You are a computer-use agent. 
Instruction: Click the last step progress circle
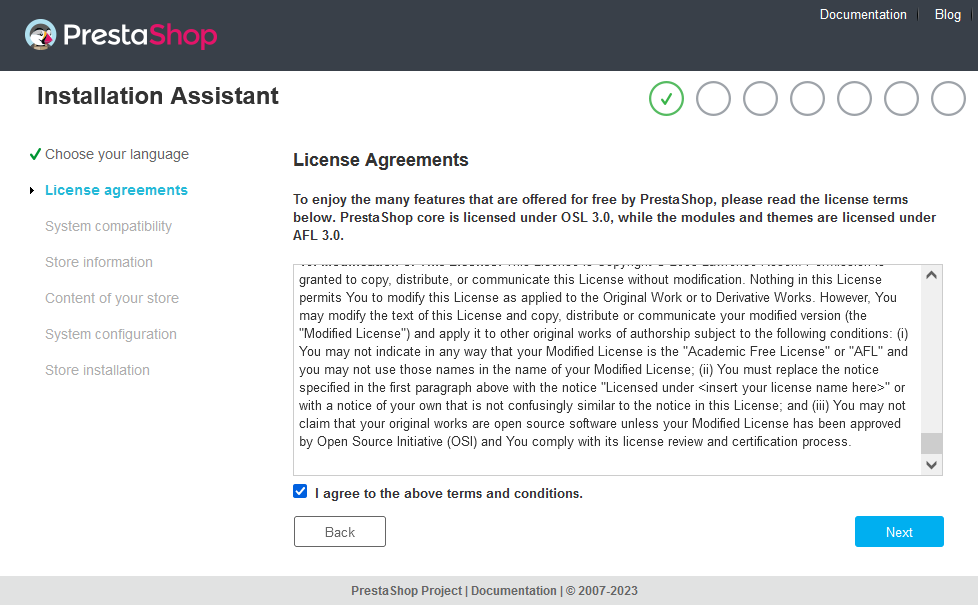point(948,98)
